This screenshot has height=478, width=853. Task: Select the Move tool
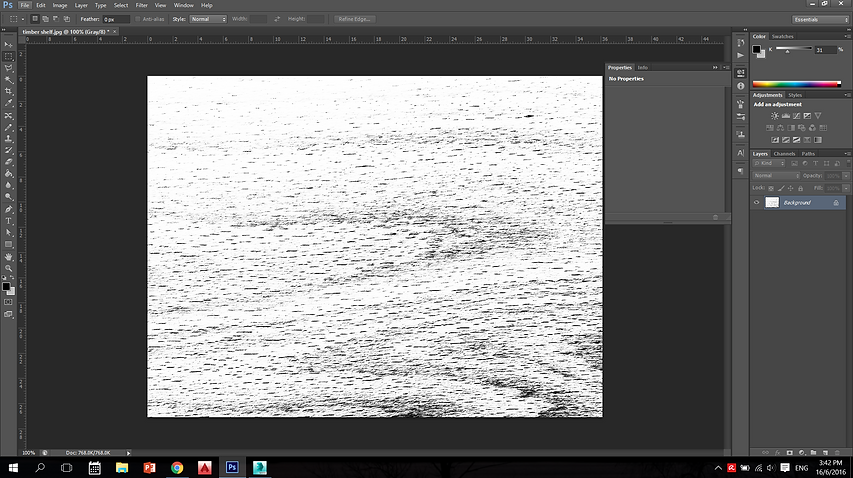click(x=9, y=45)
